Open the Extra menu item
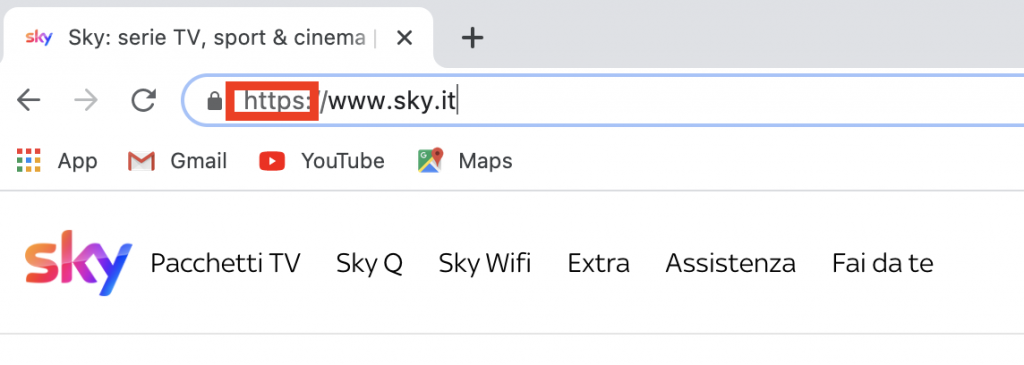Viewport: 1024px width, 365px height. [598, 263]
